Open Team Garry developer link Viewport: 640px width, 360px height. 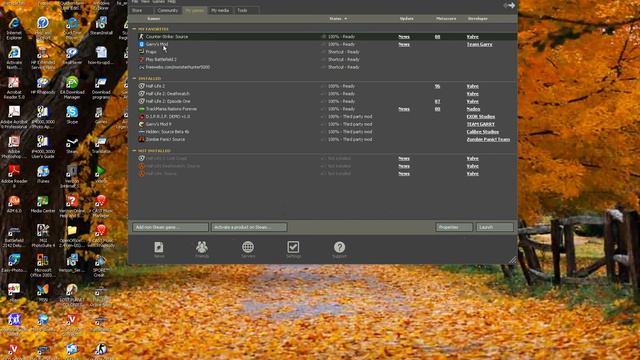click(480, 44)
